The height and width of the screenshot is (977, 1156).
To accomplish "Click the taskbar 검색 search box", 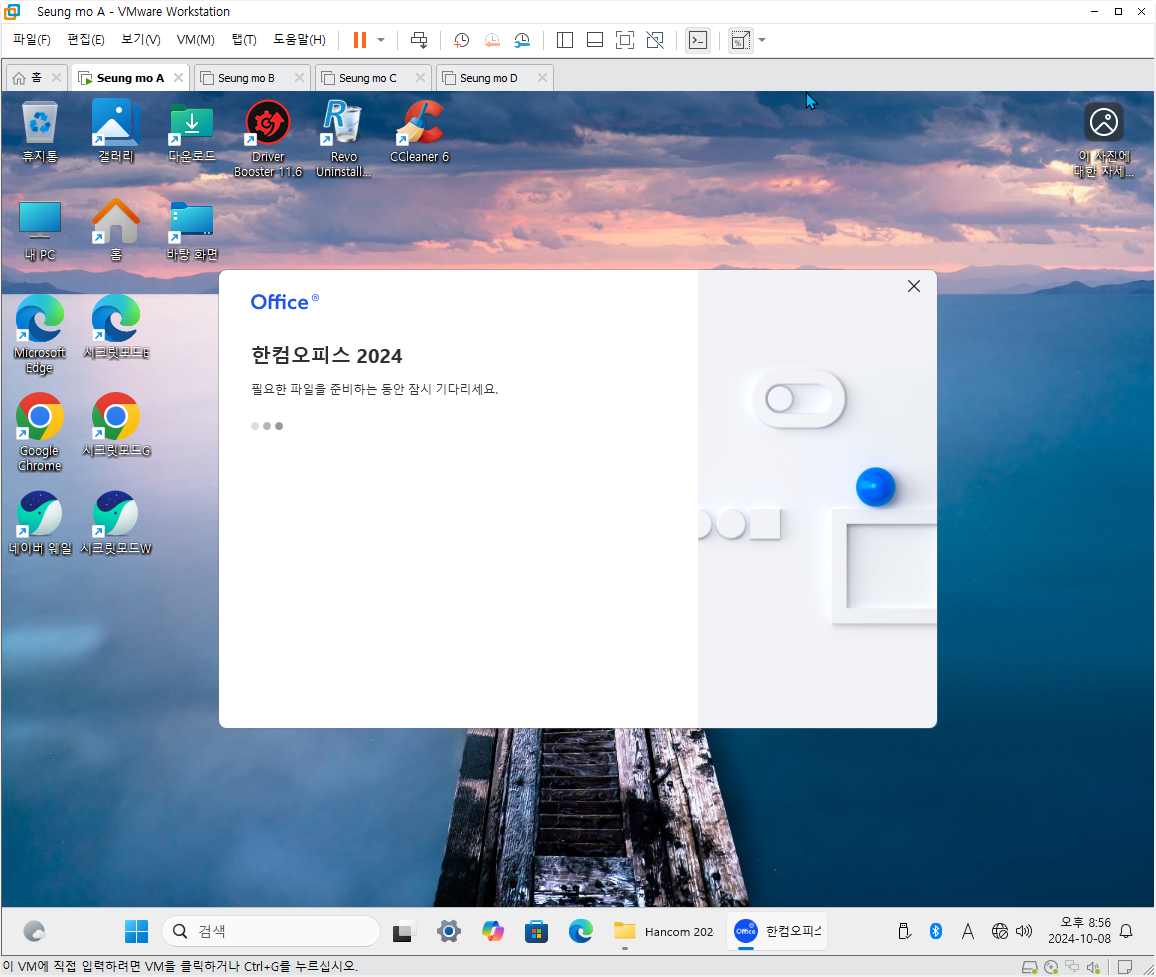I will 271,931.
